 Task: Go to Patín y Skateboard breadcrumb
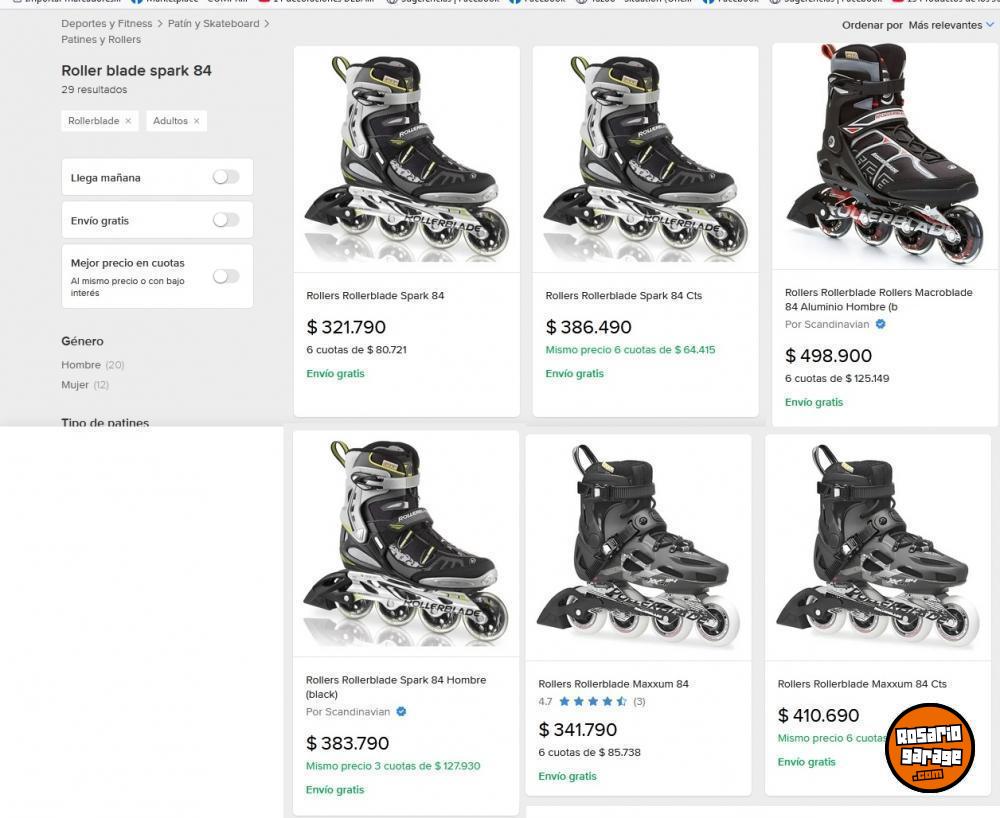214,23
